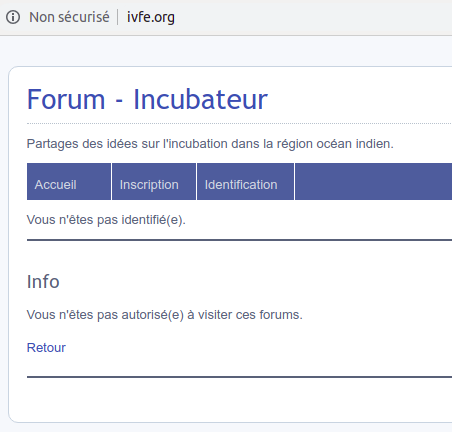Follow the Retour link
The width and height of the screenshot is (452, 432).
pyautogui.click(x=46, y=348)
